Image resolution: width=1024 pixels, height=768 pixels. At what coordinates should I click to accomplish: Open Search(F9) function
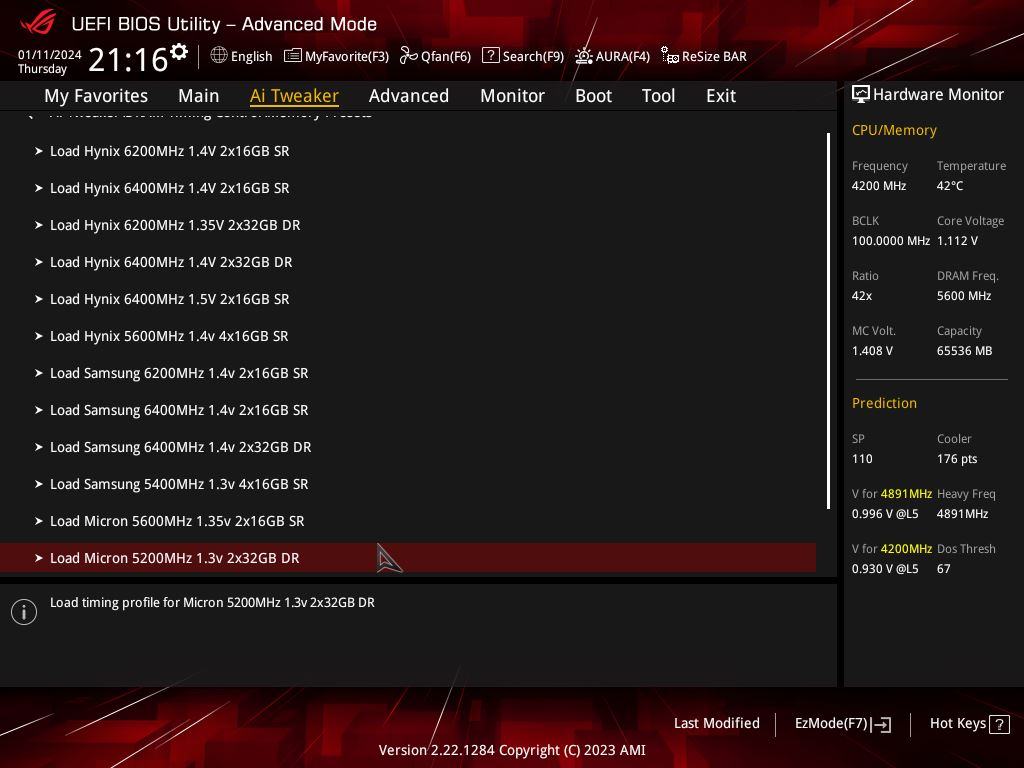533,56
